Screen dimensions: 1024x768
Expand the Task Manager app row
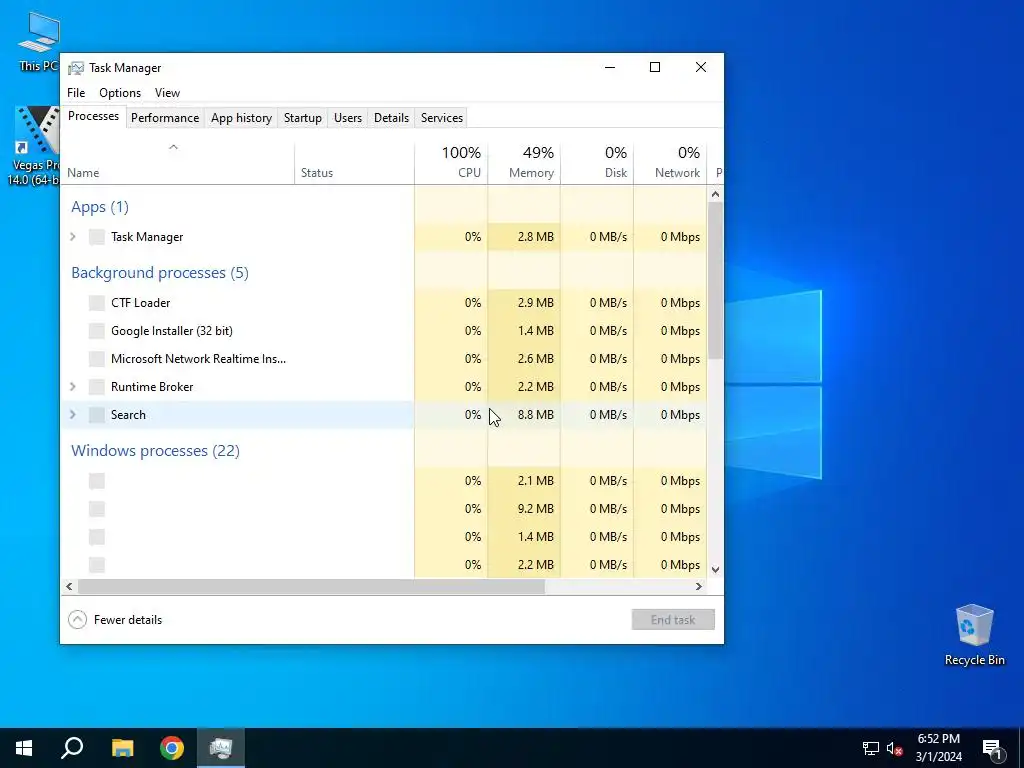tap(72, 237)
